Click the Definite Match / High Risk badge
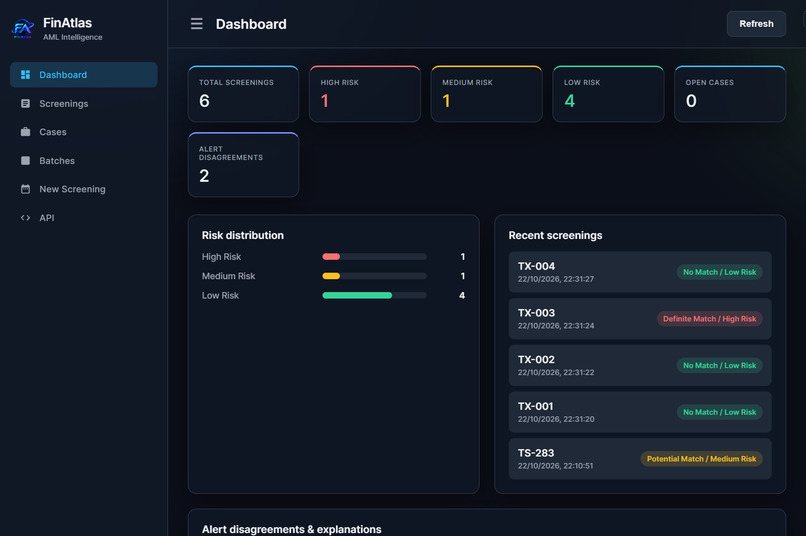 coord(710,319)
